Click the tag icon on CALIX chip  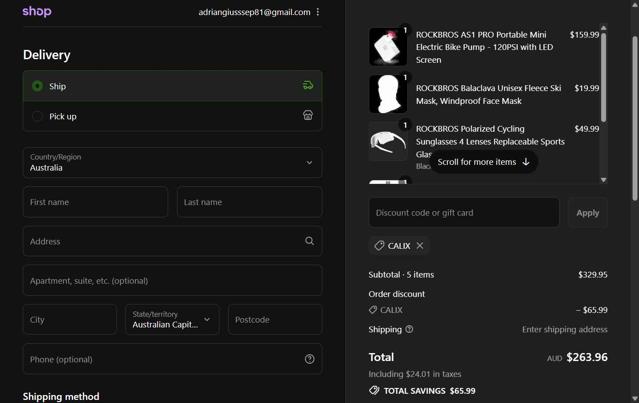379,246
